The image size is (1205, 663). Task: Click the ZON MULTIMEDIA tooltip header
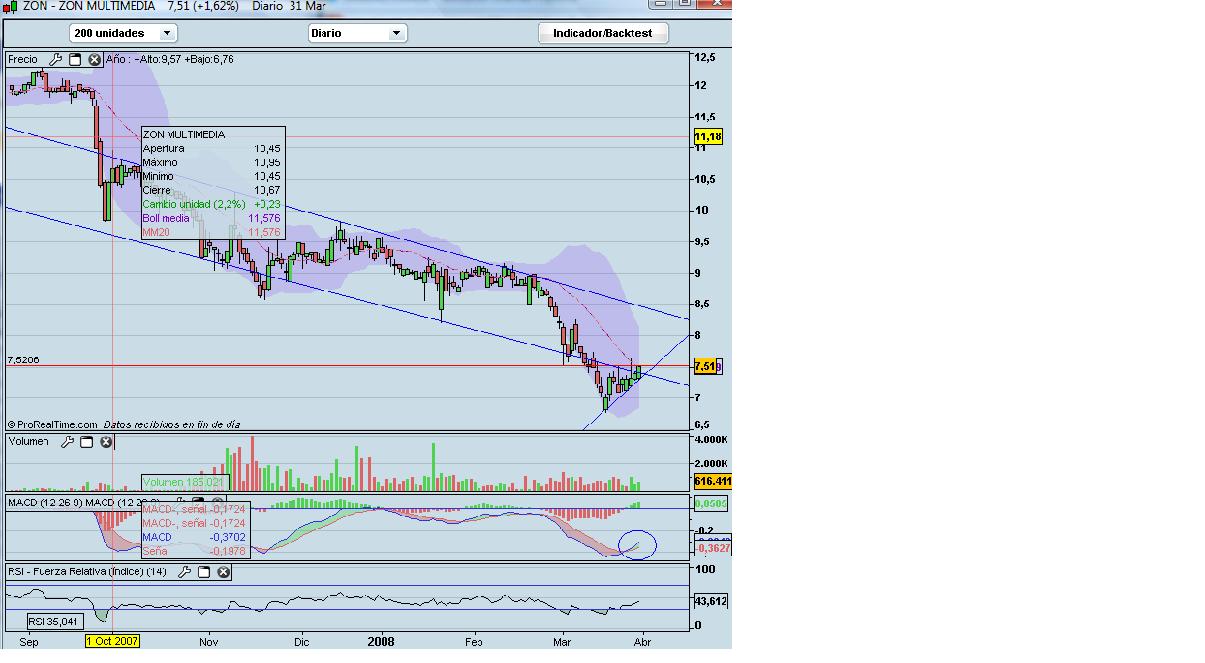pyautogui.click(x=184, y=134)
